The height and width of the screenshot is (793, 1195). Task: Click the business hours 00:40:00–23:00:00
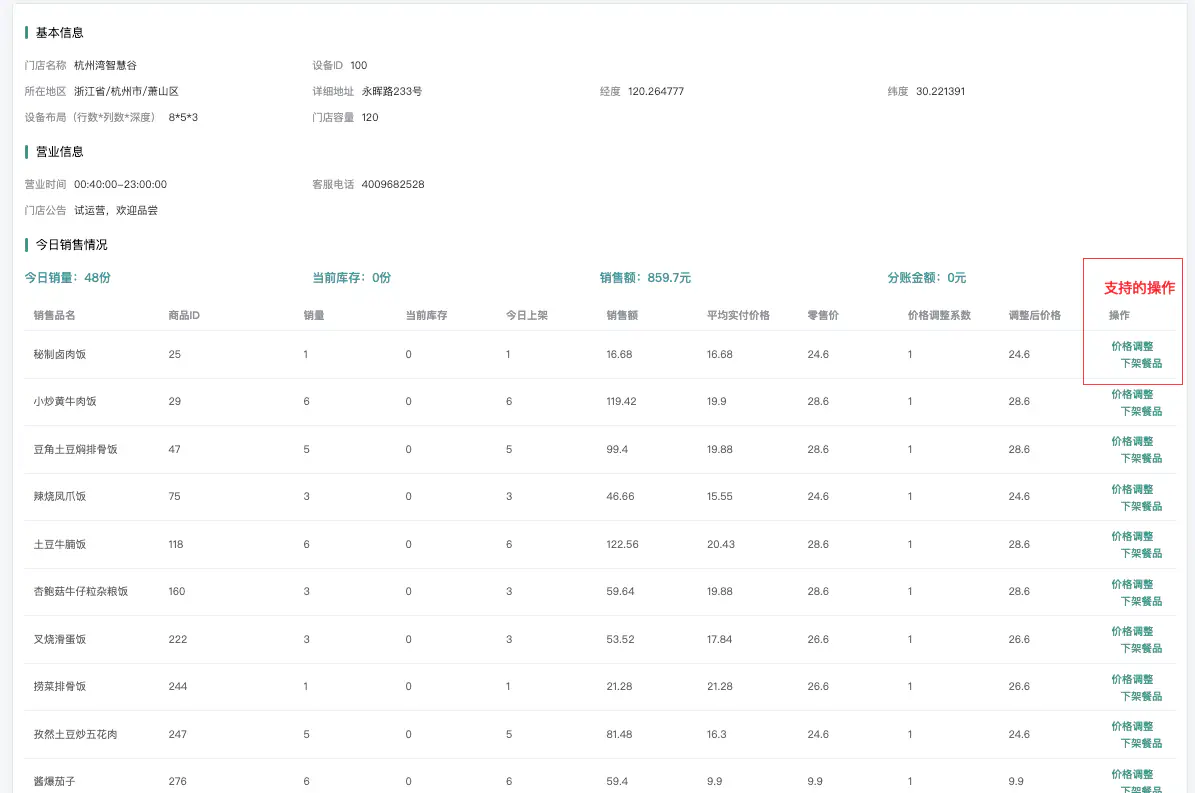click(x=120, y=184)
